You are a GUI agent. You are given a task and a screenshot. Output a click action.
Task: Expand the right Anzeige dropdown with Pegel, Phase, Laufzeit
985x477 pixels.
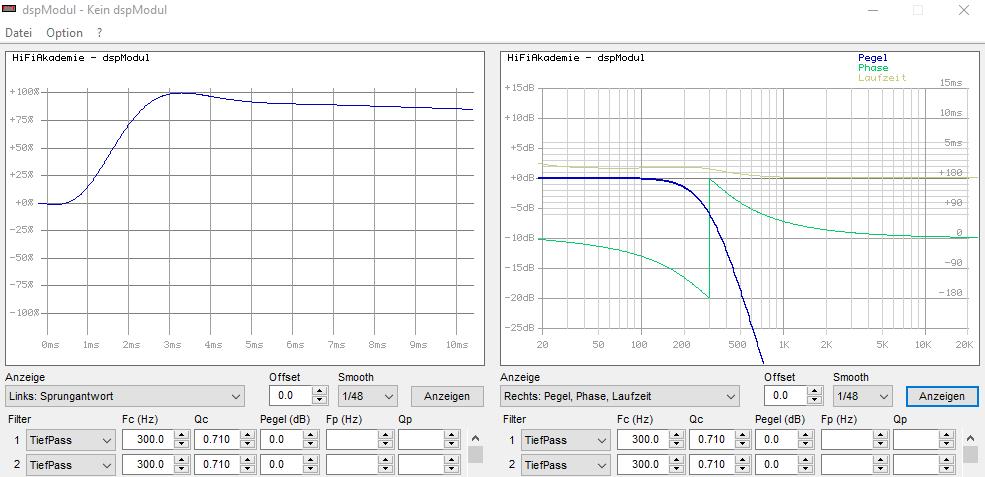619,396
